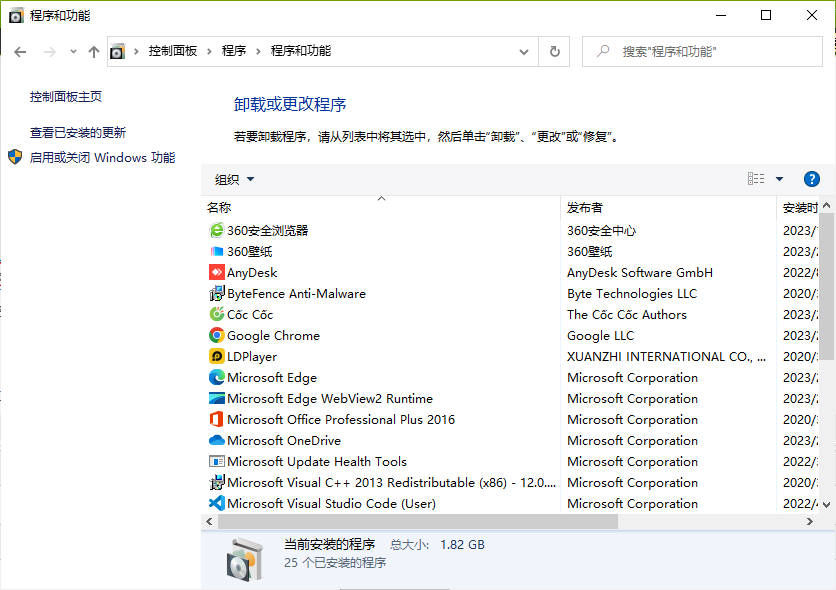Click the 25 个已安装的程序 status text
Screen dimensions: 836x590
tap(335, 562)
